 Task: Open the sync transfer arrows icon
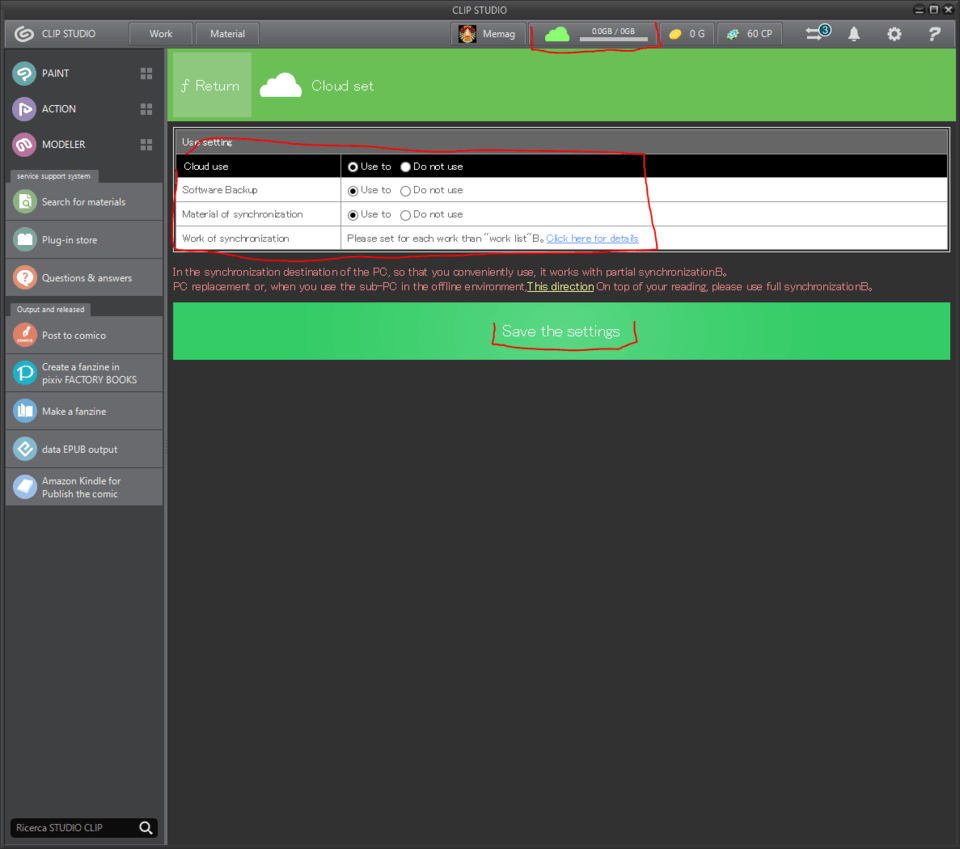(816, 34)
